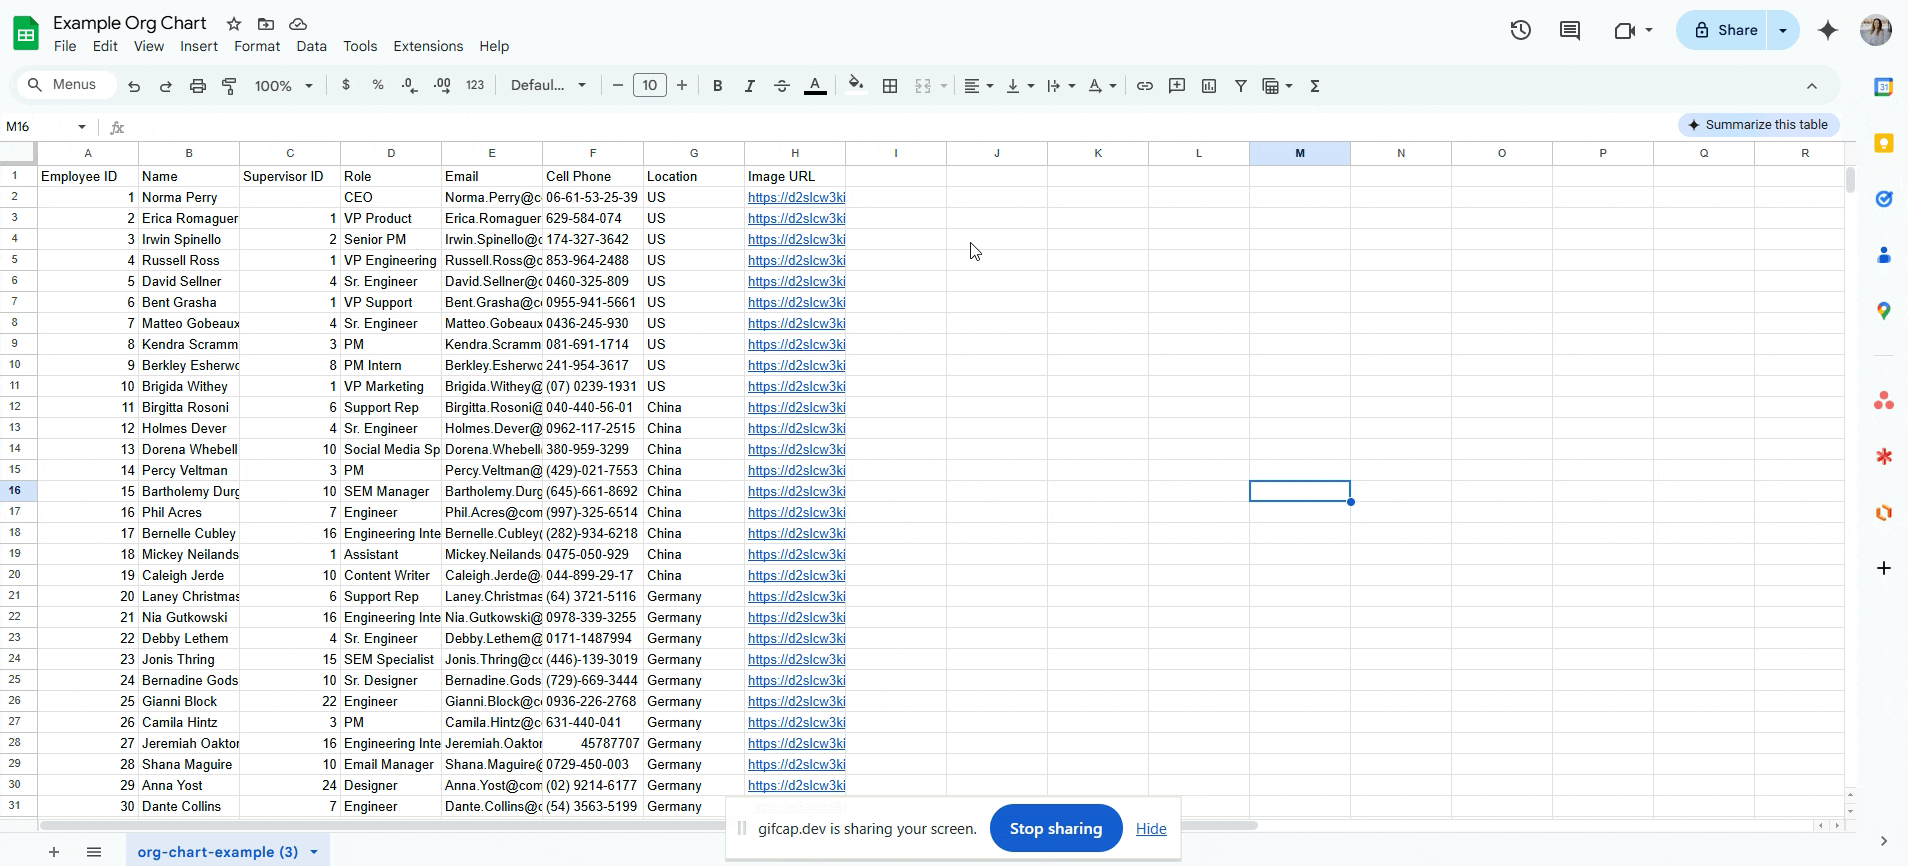Open the borders tool
The width and height of the screenshot is (1908, 866).
tap(890, 86)
